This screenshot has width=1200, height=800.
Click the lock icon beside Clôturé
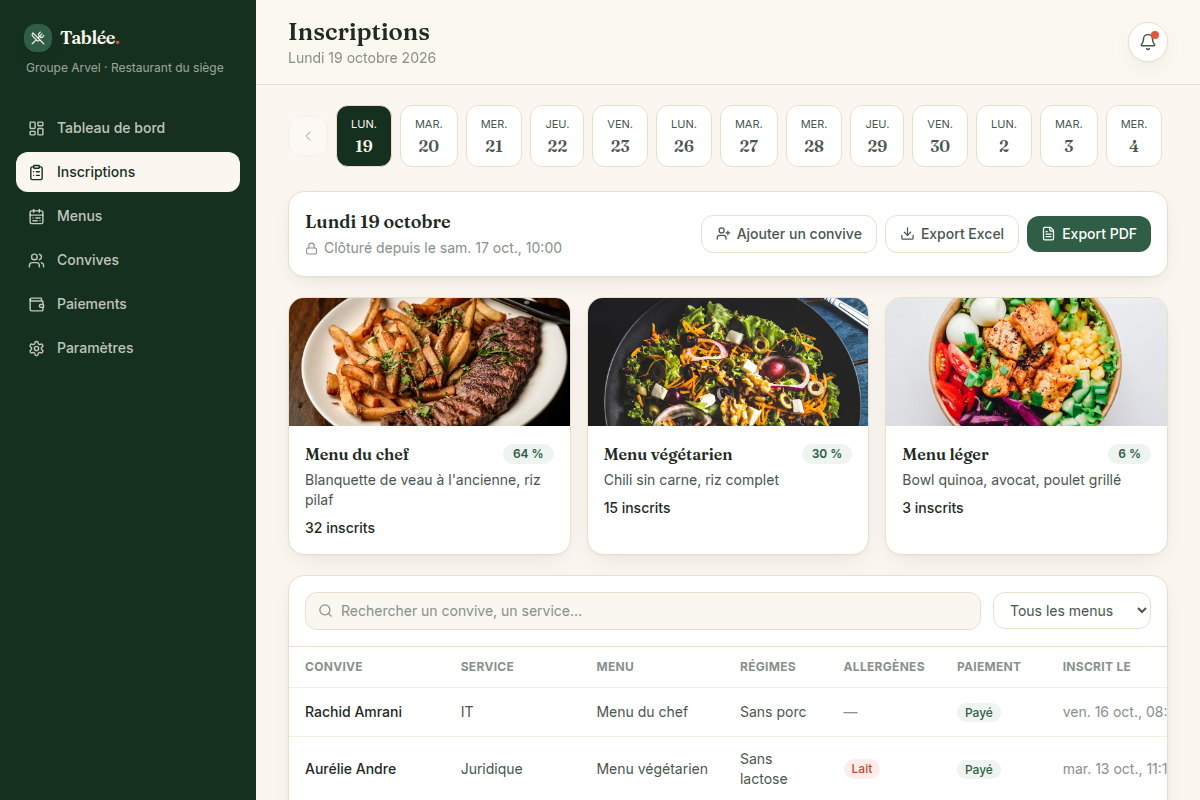click(x=312, y=248)
